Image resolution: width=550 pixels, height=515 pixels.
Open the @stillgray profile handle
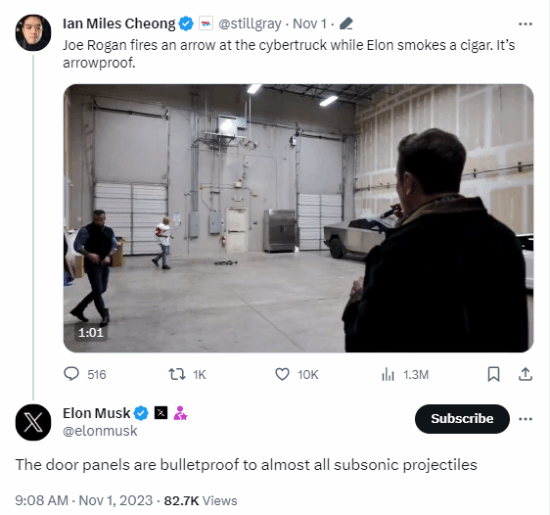coord(250,24)
